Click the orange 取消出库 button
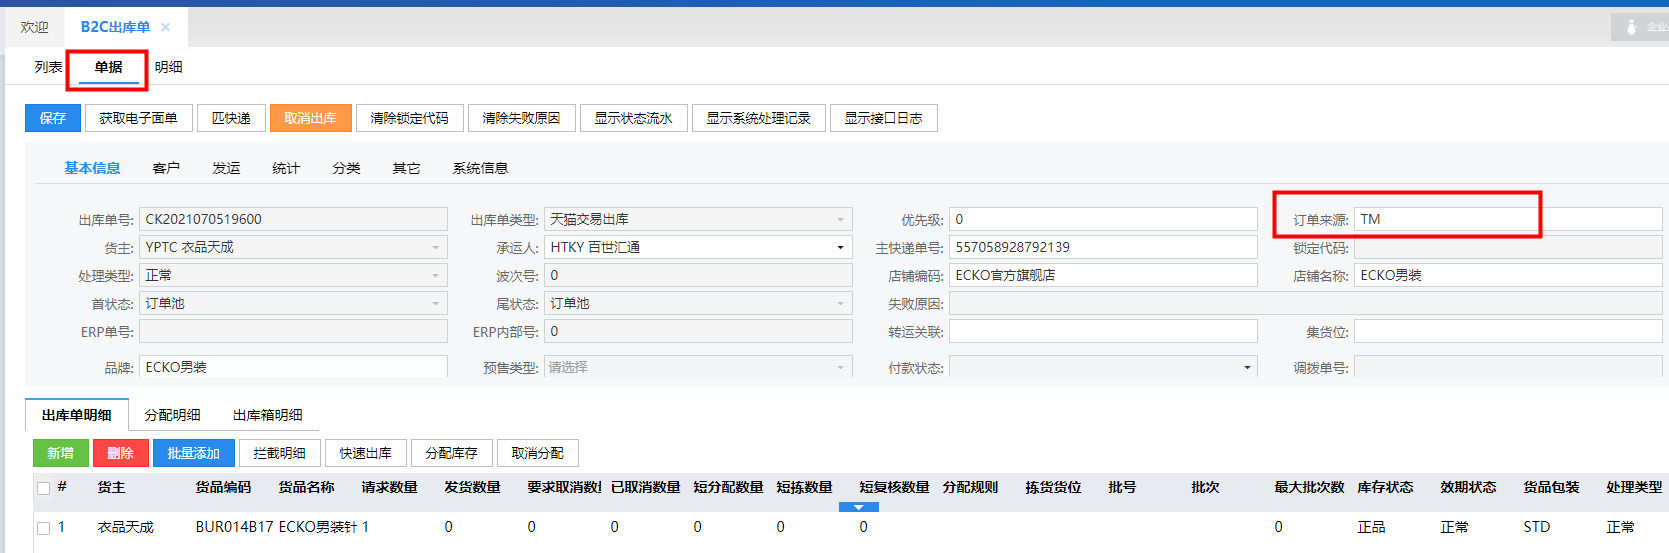The image size is (1669, 553). (310, 118)
